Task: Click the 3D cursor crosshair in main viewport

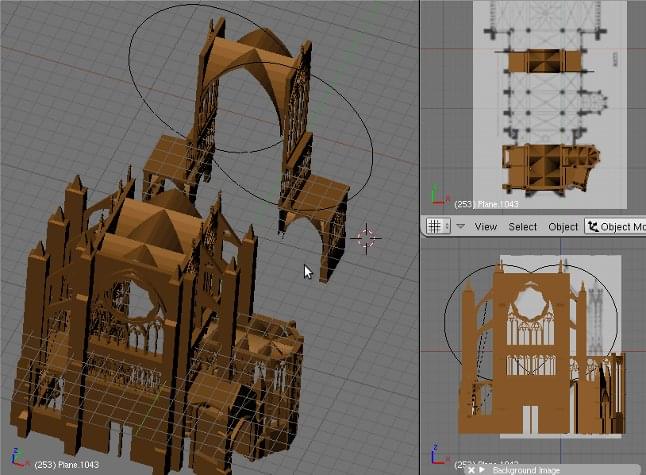Action: [x=366, y=238]
